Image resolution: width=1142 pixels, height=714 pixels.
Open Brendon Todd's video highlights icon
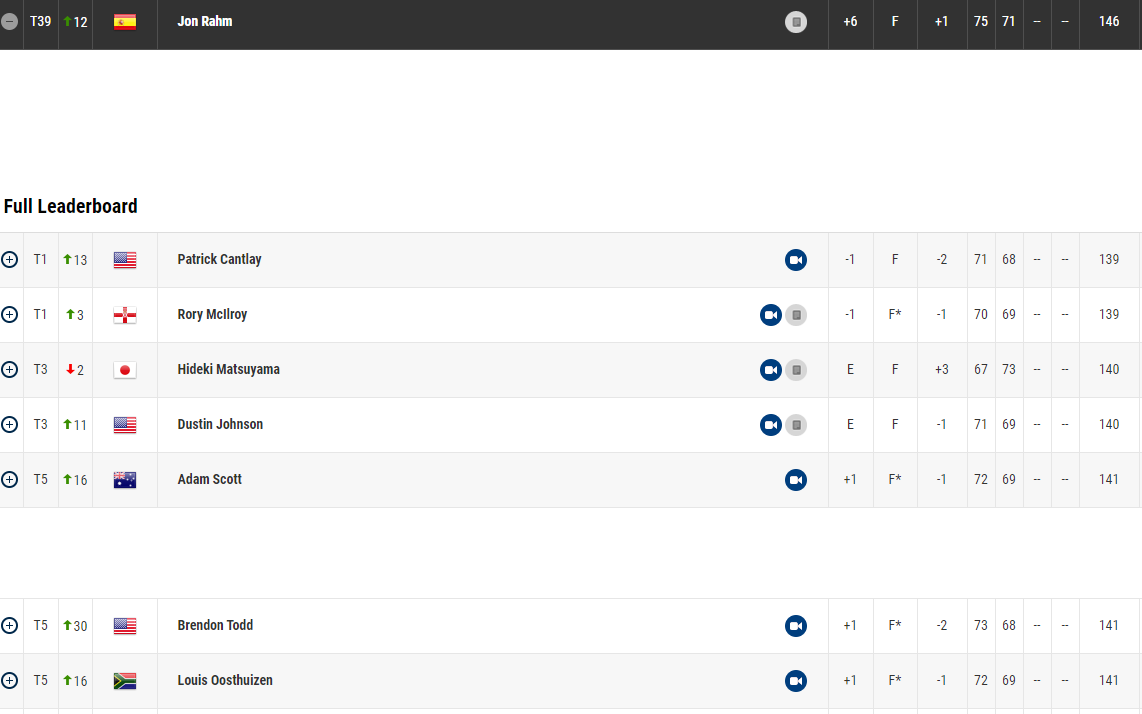pos(795,626)
